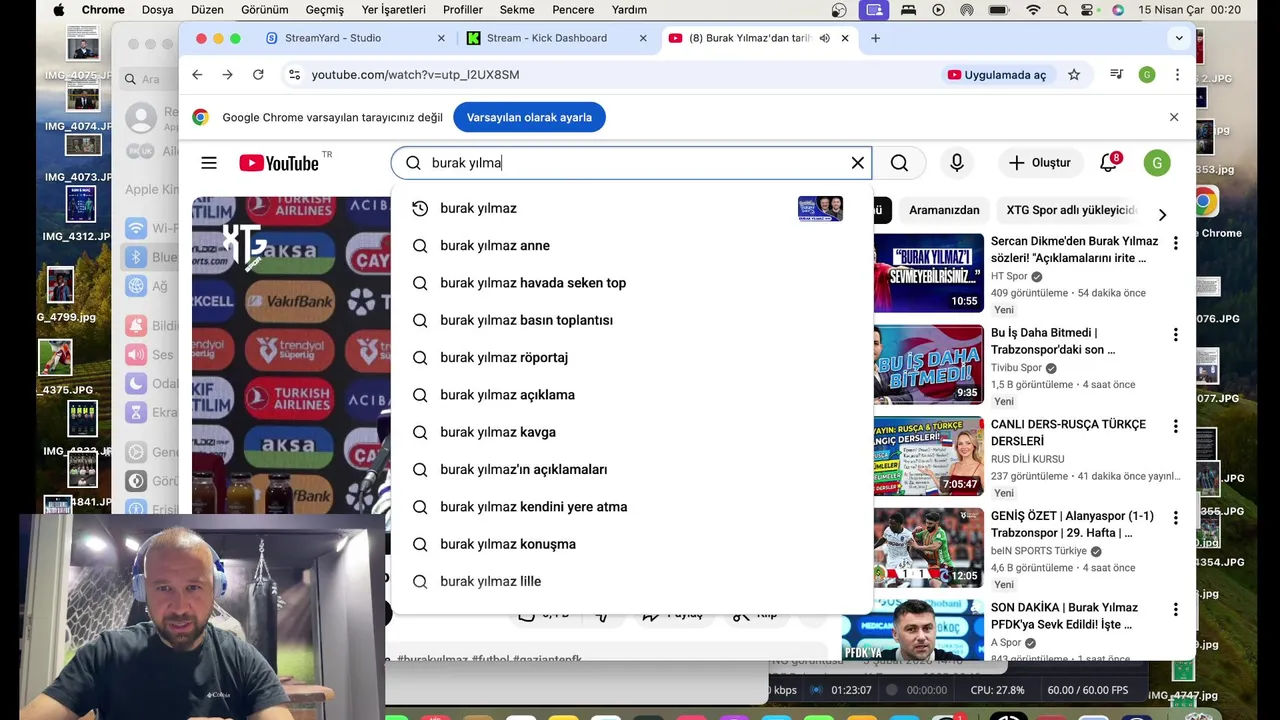The image size is (1280, 720).
Task: Select suggestion burak yılmaz röportaj
Action: point(631,358)
